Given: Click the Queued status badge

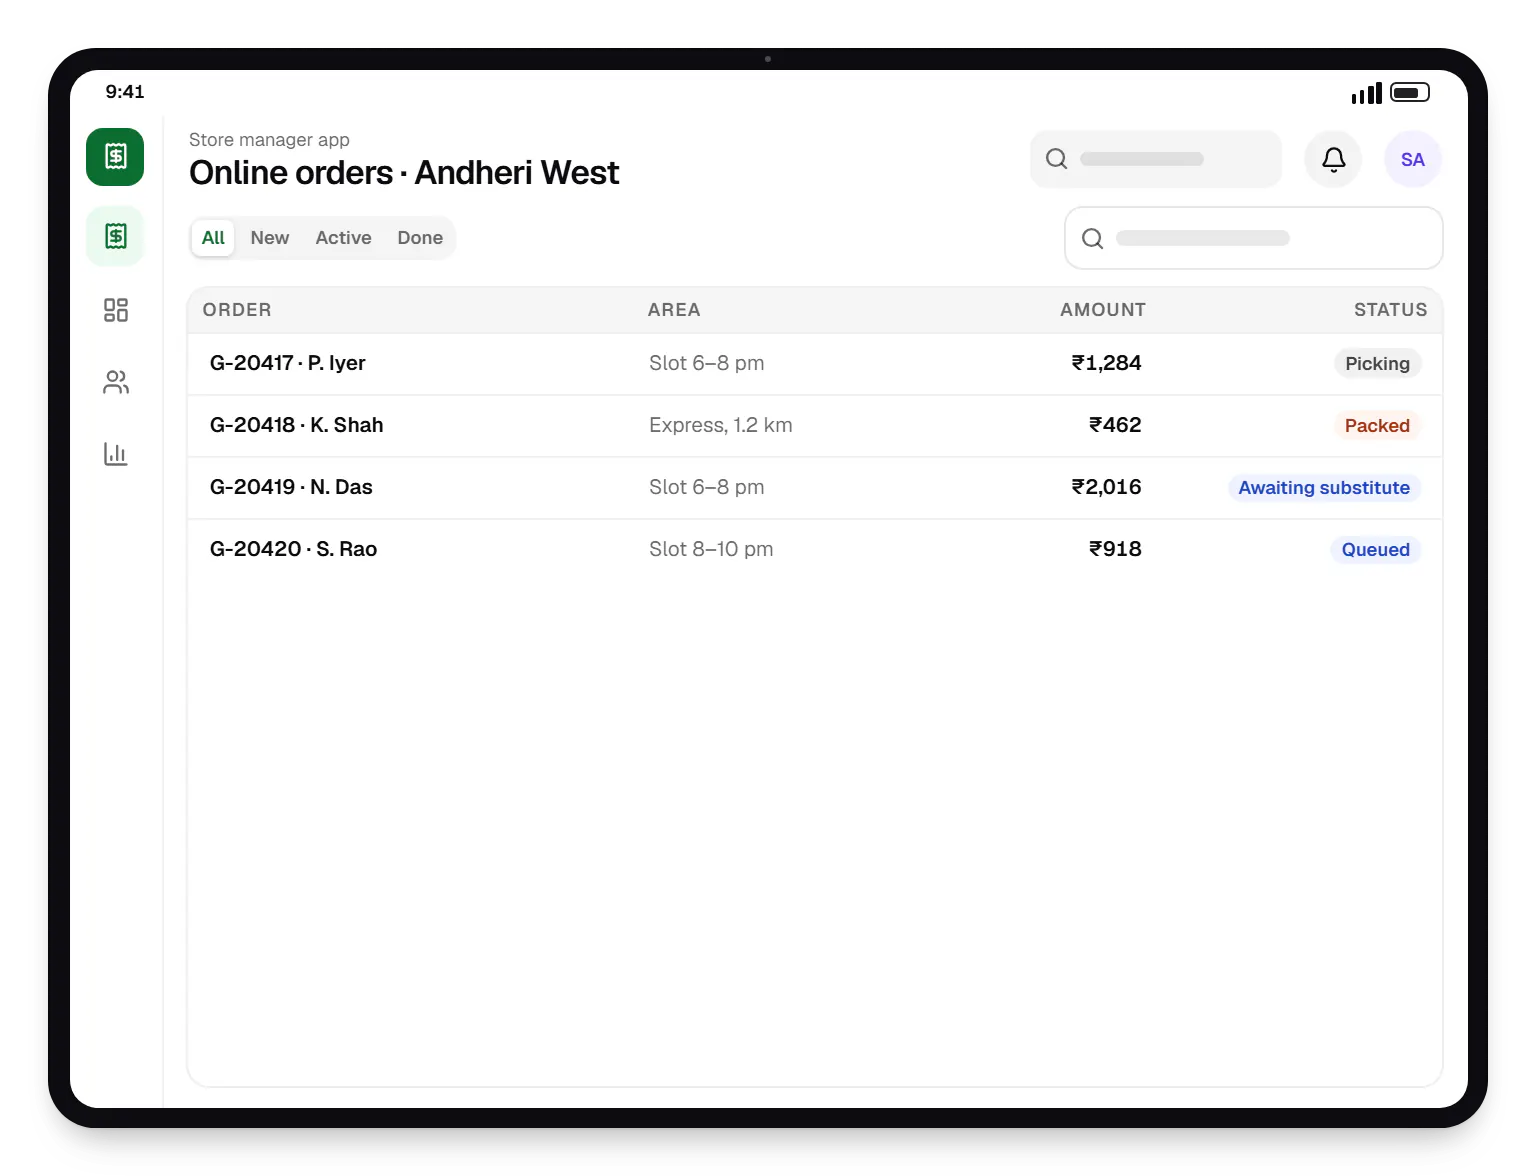Looking at the screenshot, I should coord(1375,550).
